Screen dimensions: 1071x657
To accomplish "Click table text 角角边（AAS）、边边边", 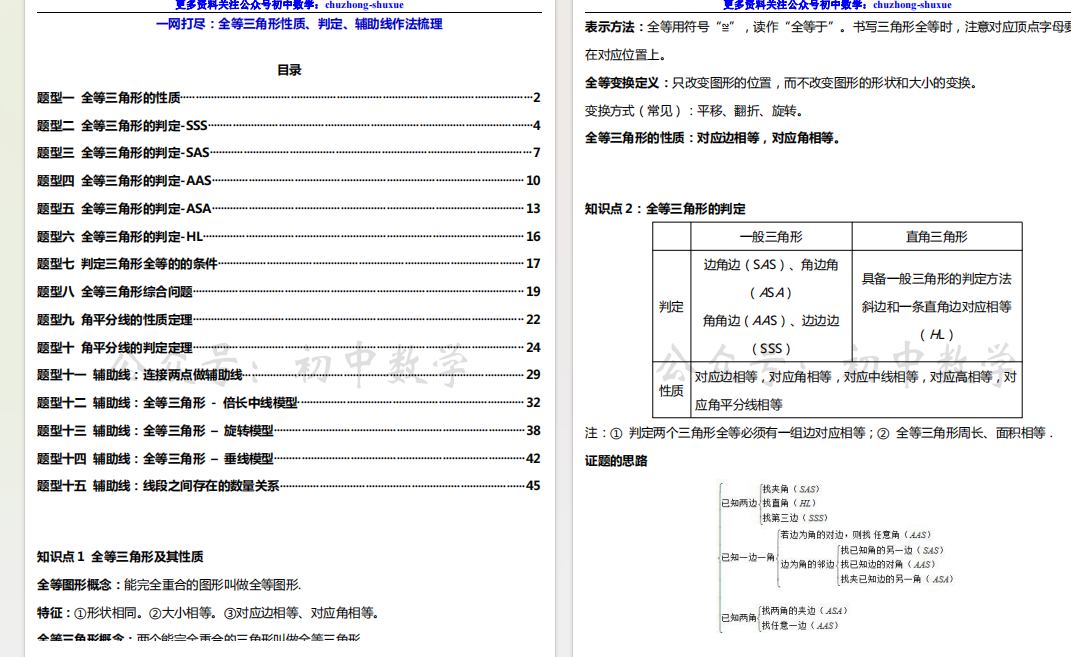I will [x=771, y=321].
